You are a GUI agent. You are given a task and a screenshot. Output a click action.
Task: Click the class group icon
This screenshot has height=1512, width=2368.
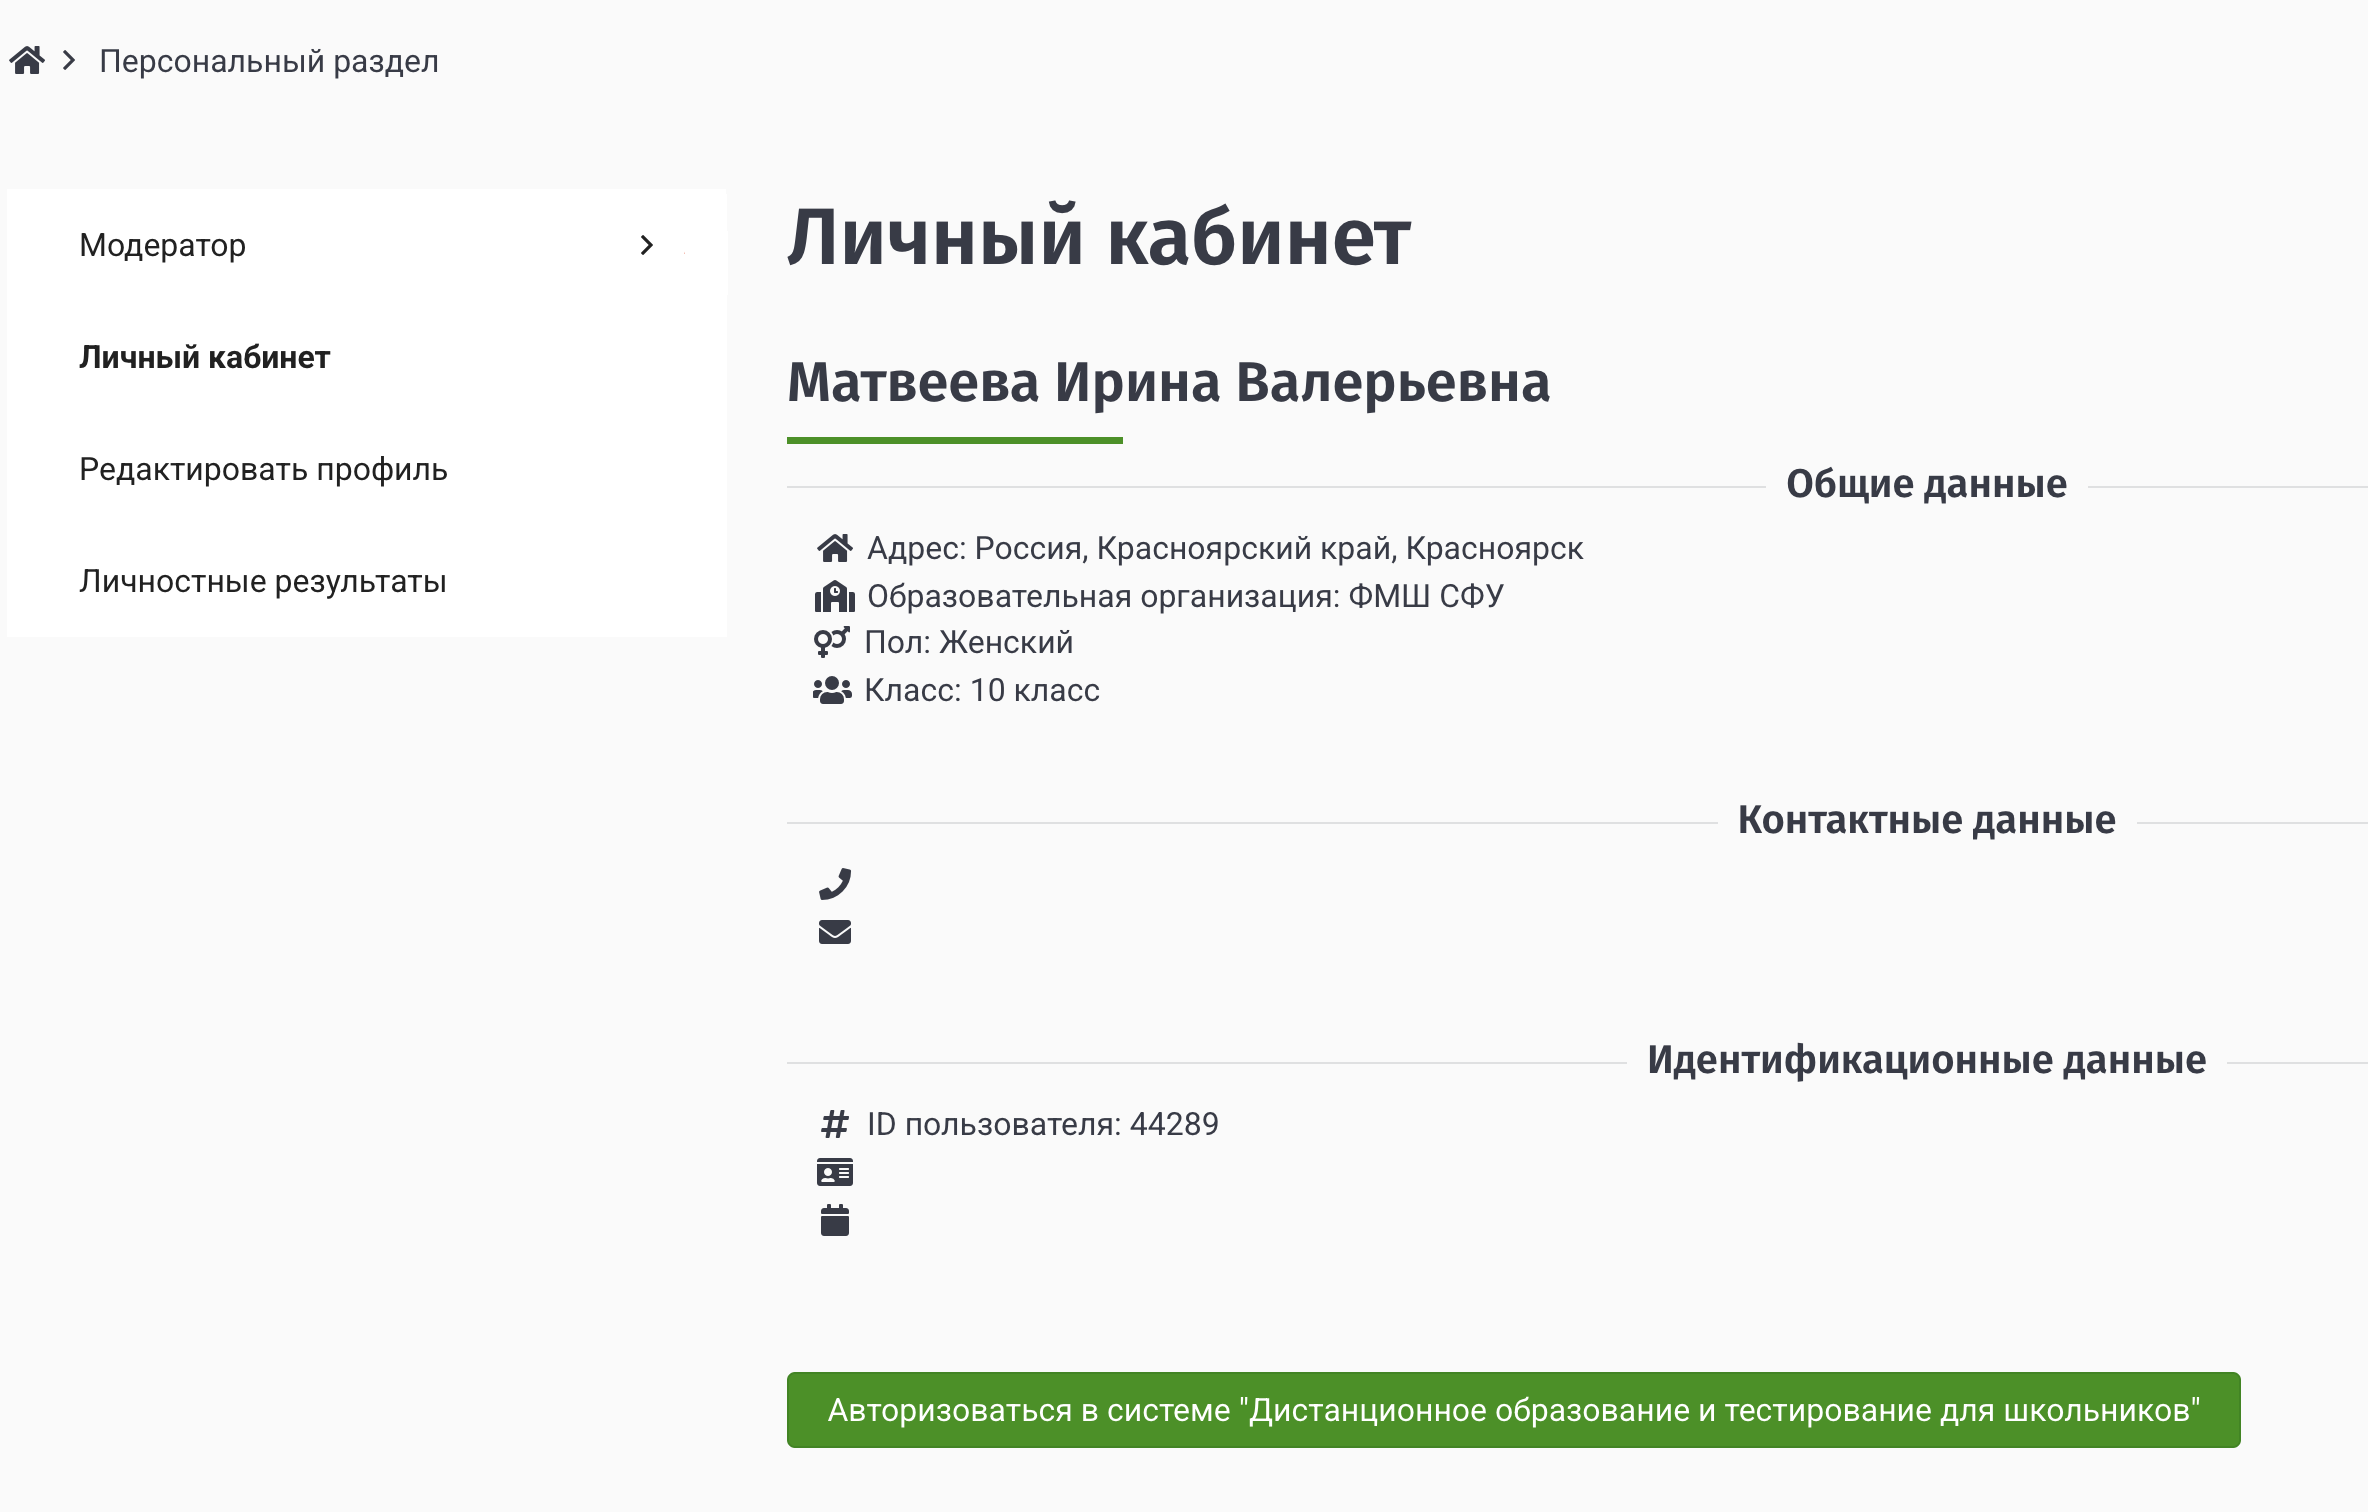[833, 688]
